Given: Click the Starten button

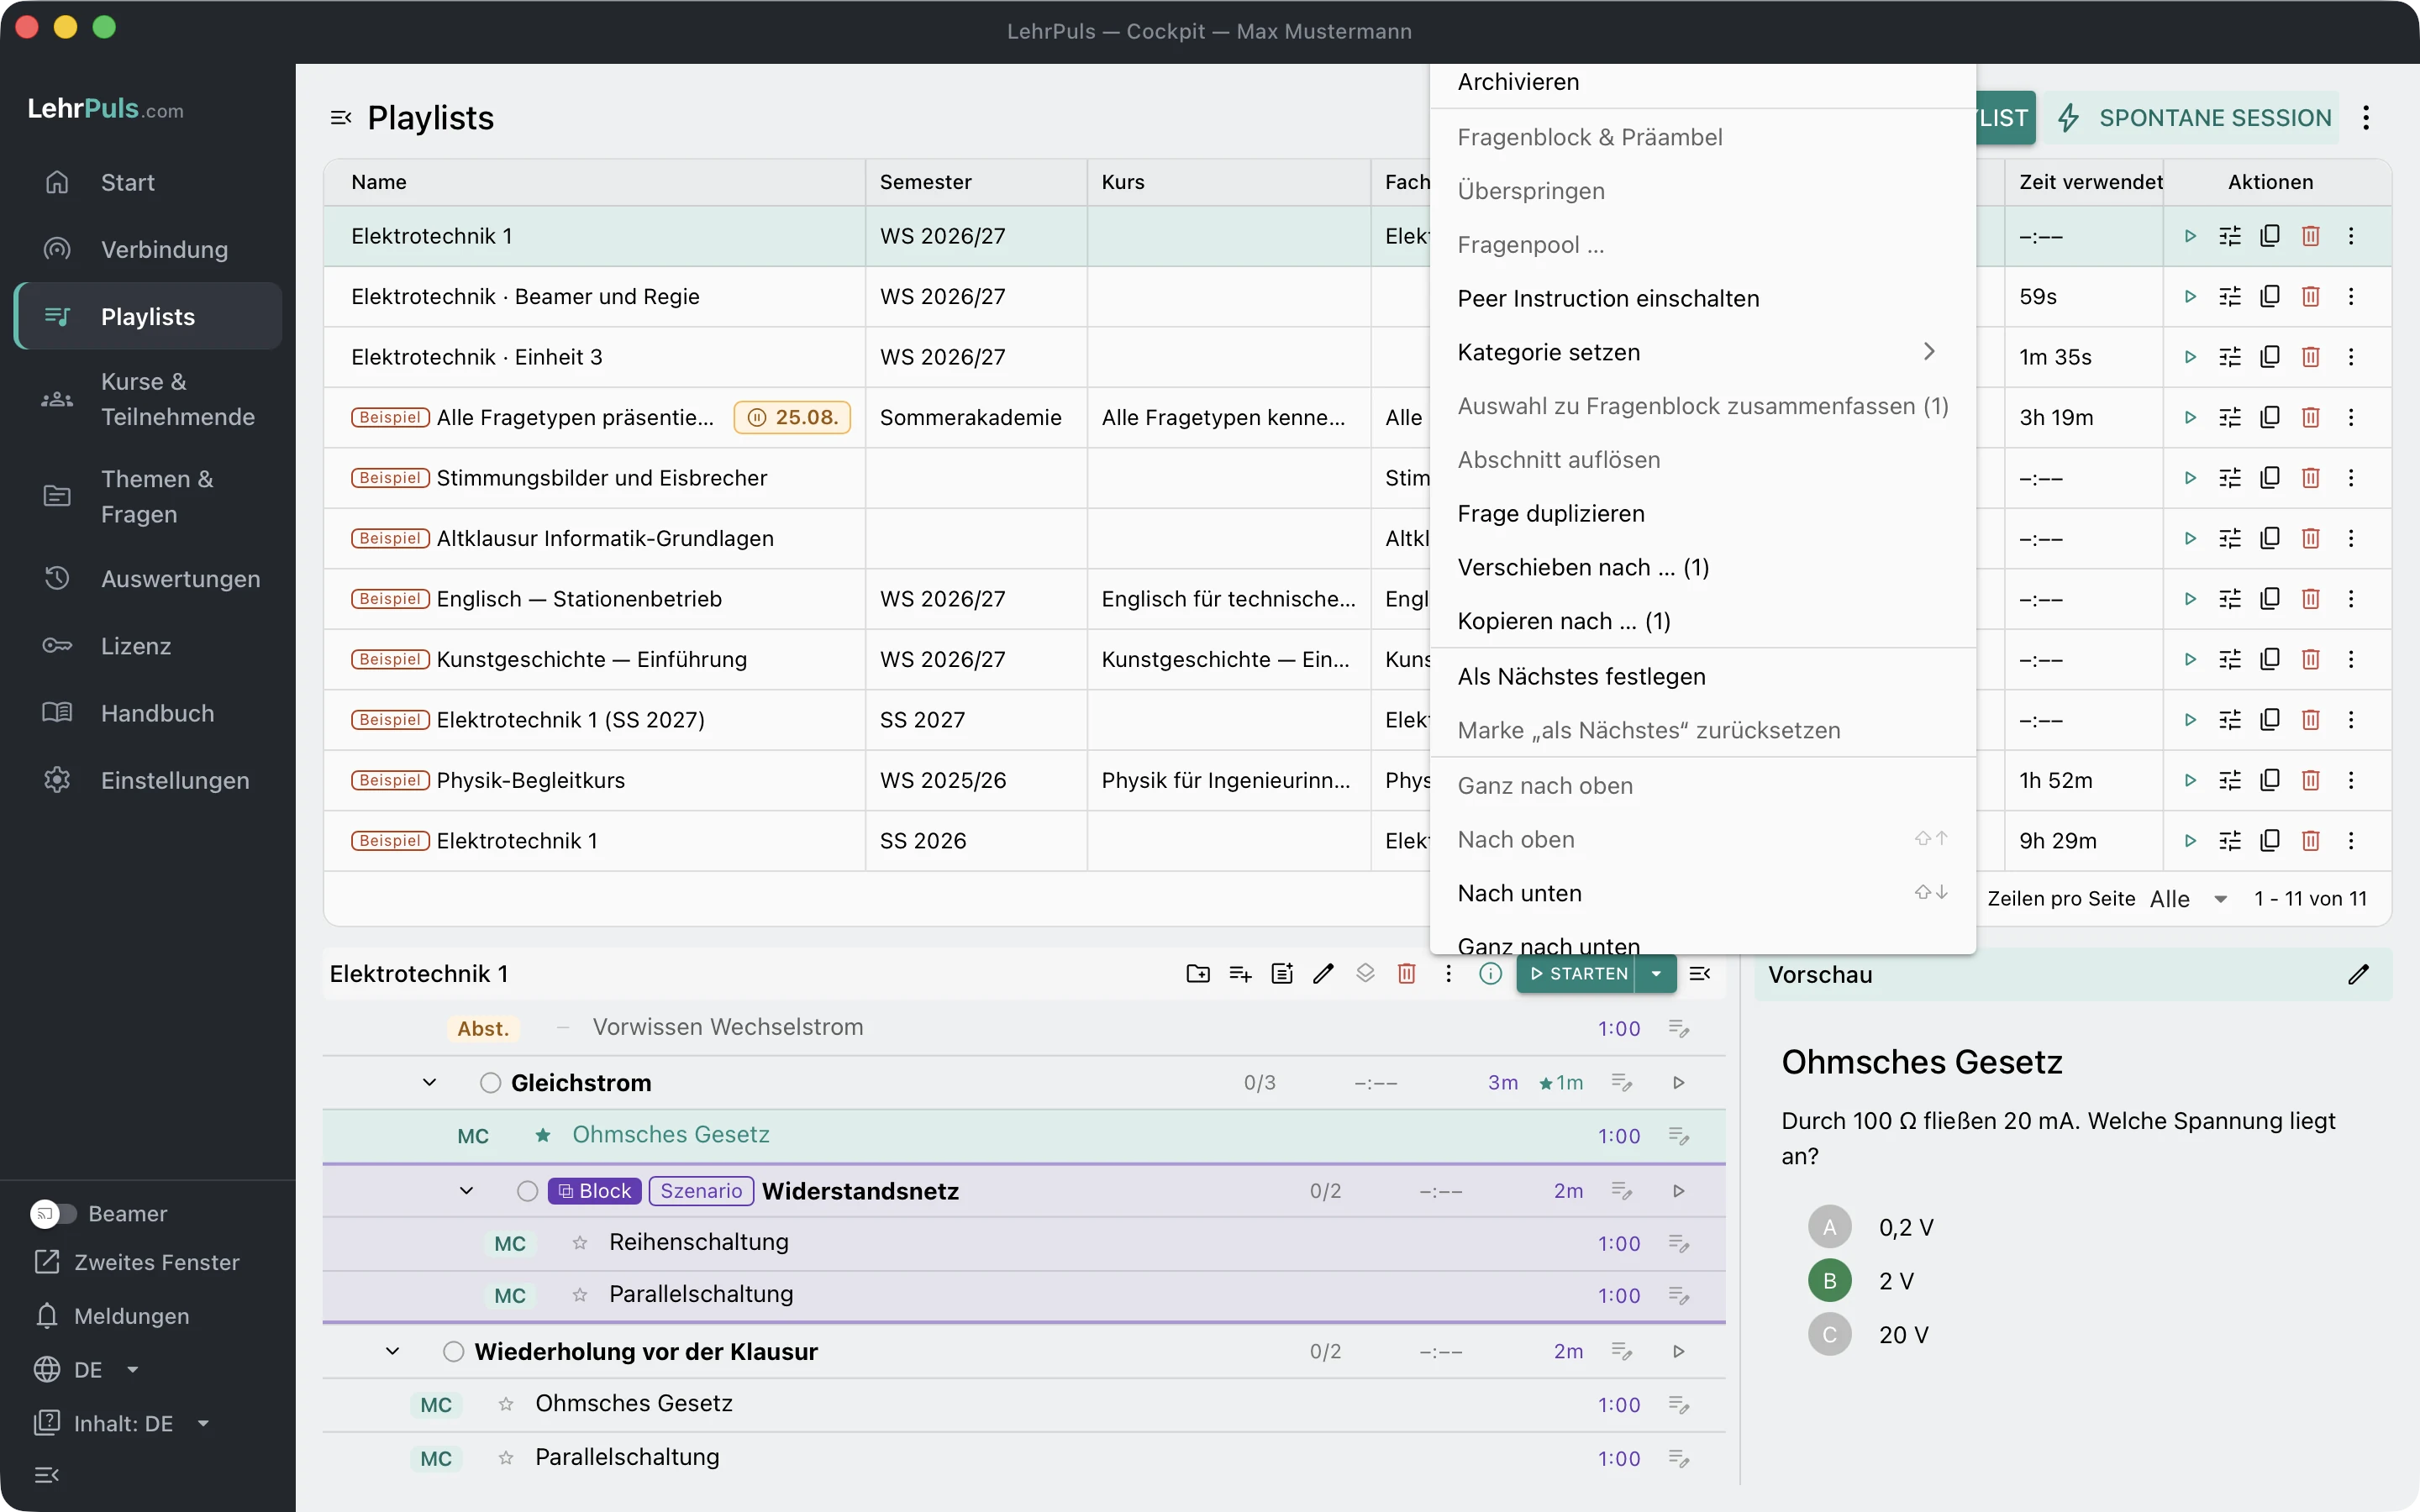Looking at the screenshot, I should 1577,973.
